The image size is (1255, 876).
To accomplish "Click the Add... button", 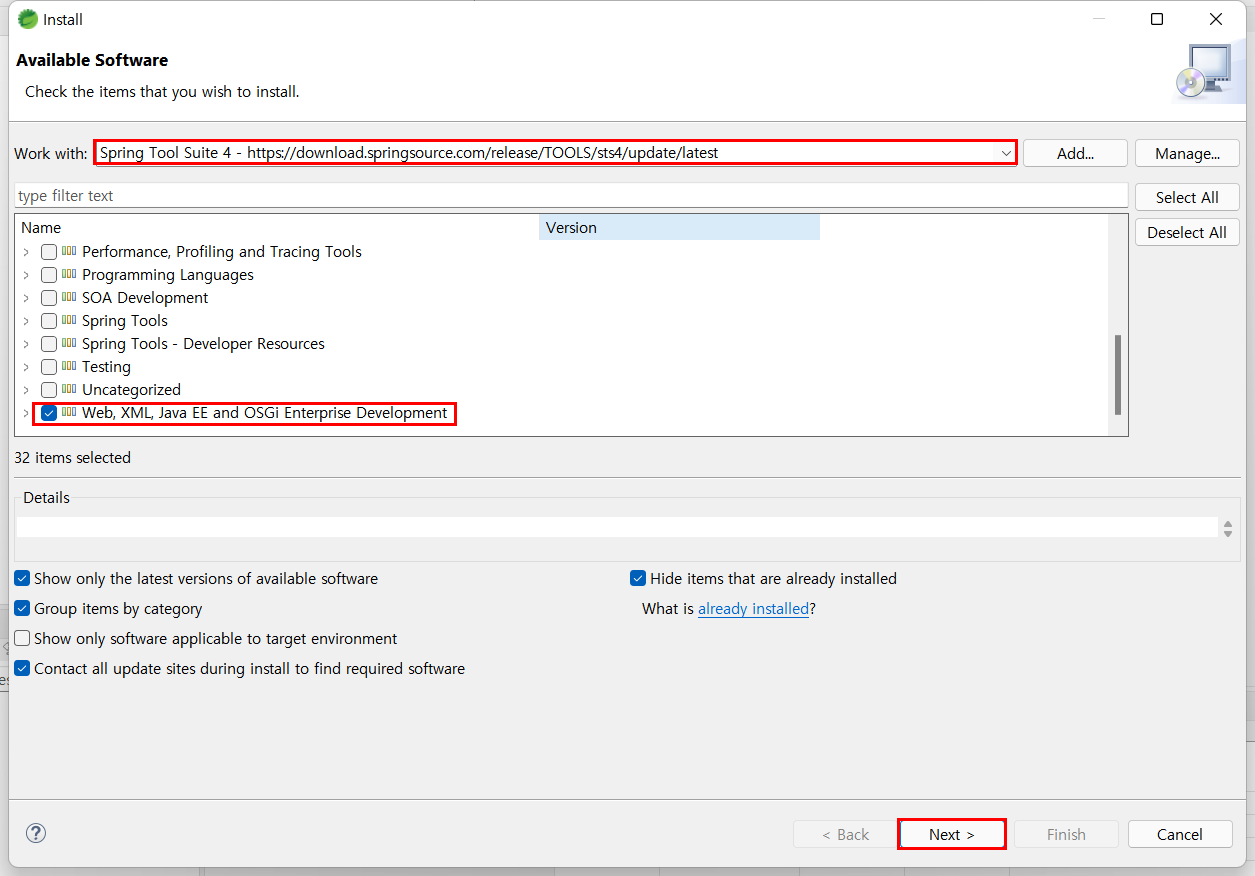I will coord(1075,153).
